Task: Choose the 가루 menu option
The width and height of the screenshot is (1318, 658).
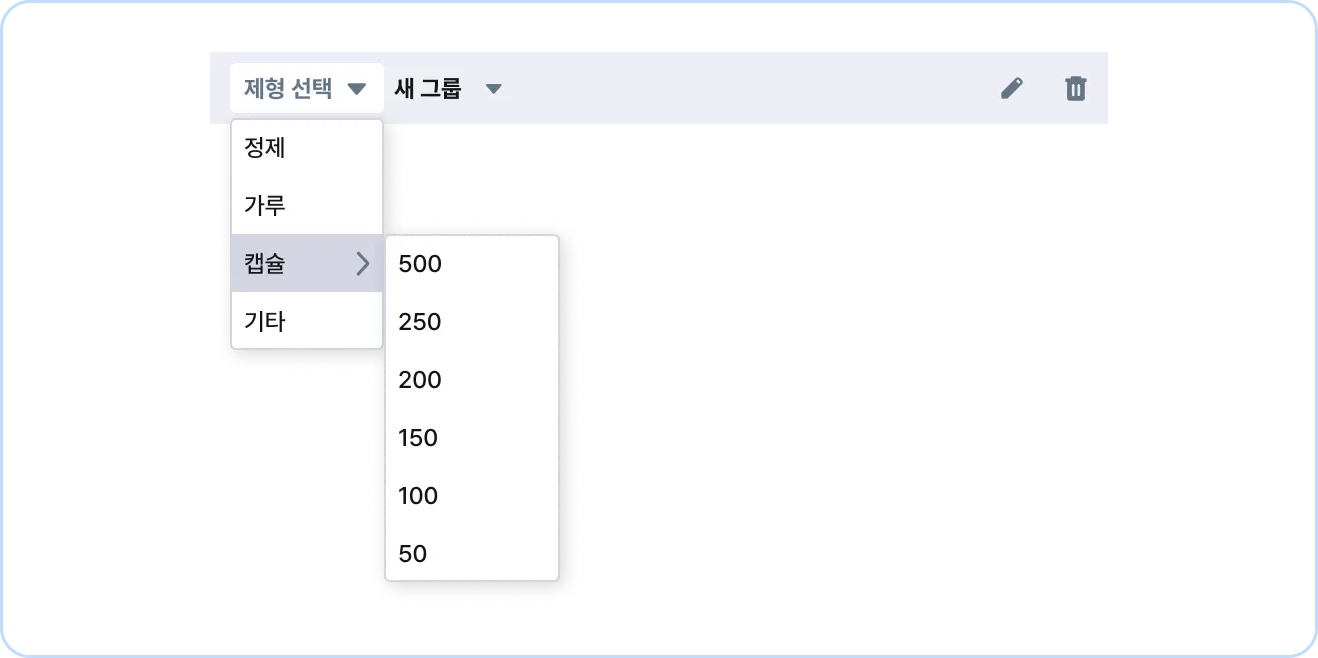Action: (x=307, y=206)
